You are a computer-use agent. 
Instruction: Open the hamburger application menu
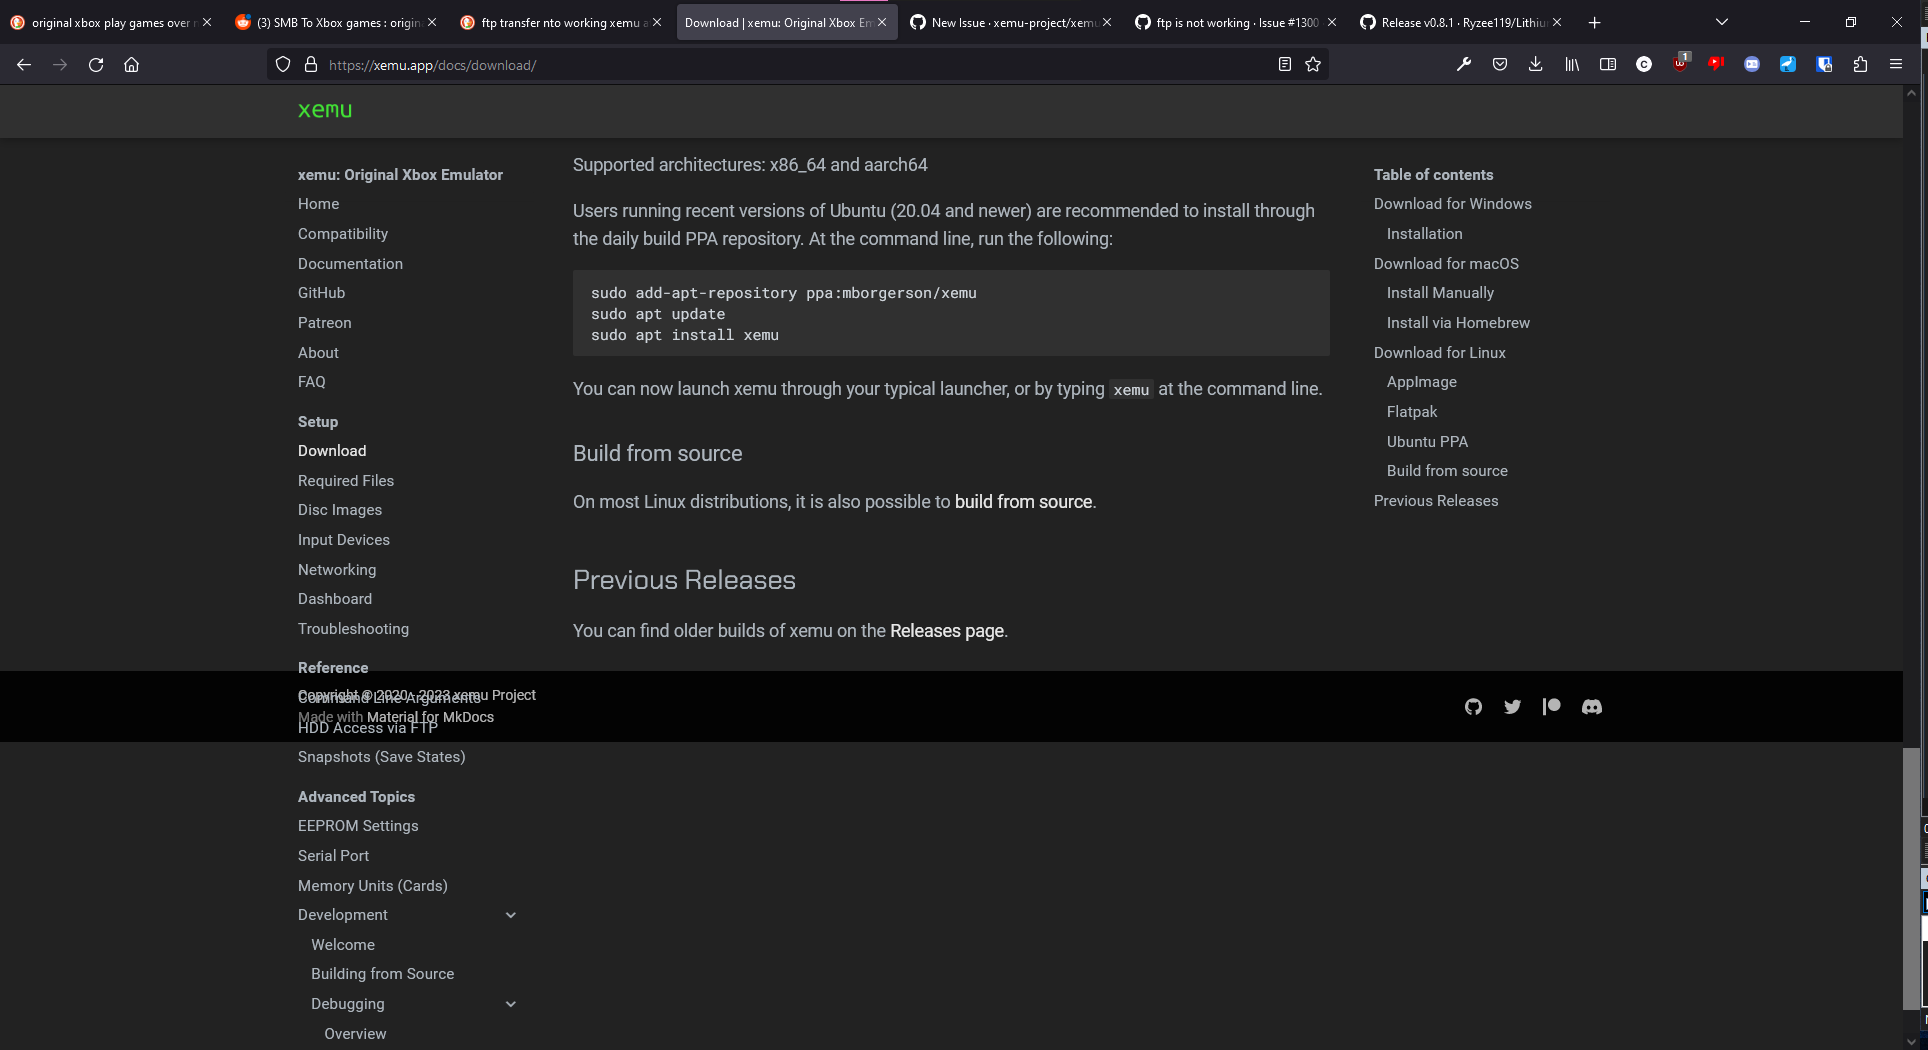click(1896, 64)
